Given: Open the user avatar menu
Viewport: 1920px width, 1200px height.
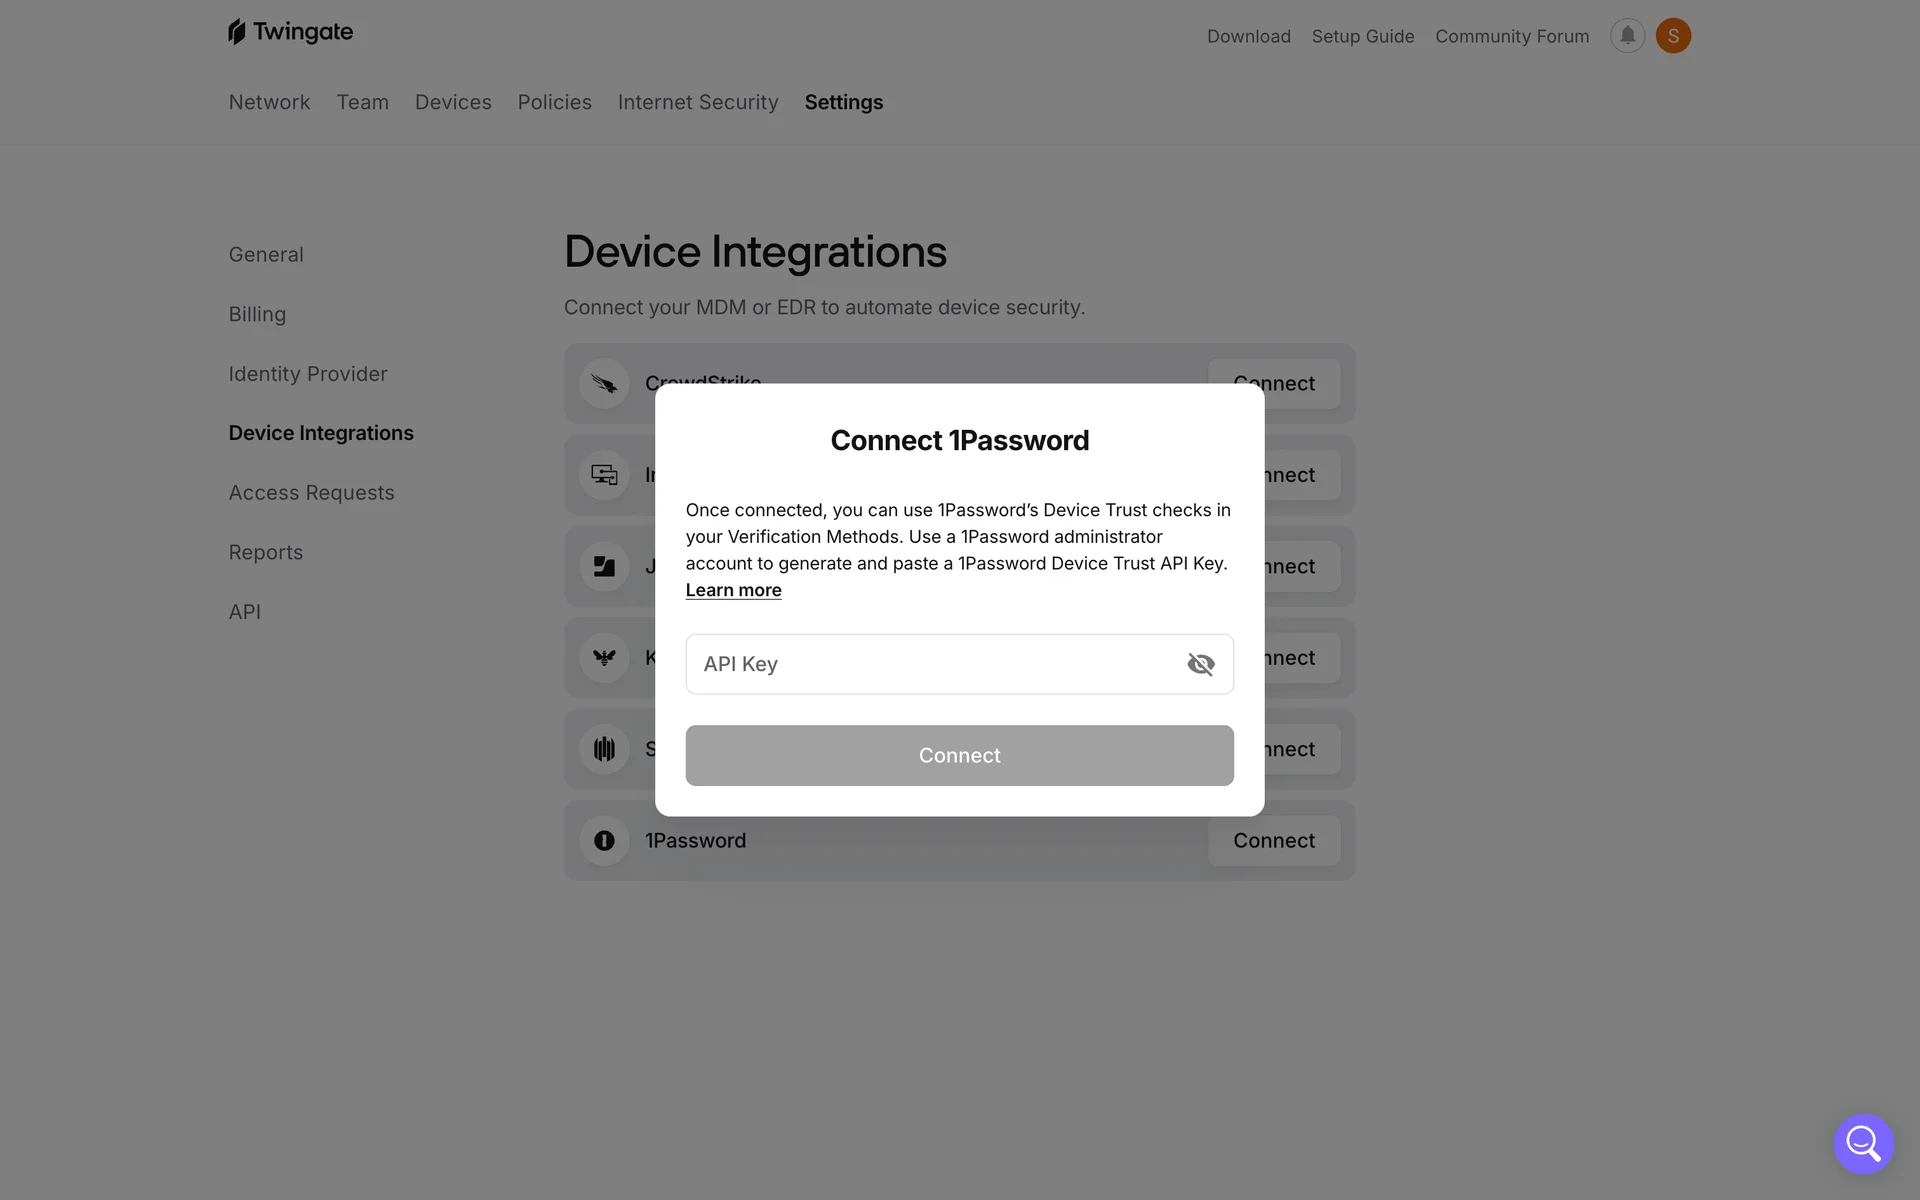Looking at the screenshot, I should click(1673, 36).
